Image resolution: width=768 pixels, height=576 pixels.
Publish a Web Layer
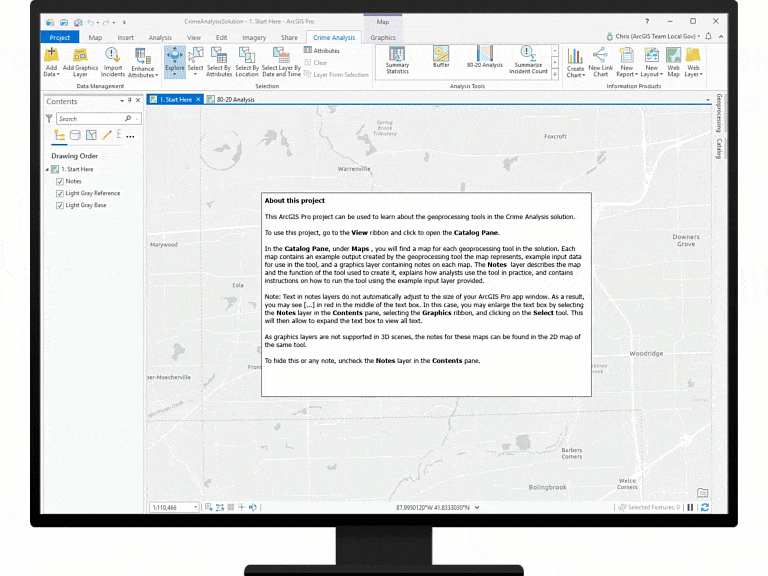click(693, 62)
